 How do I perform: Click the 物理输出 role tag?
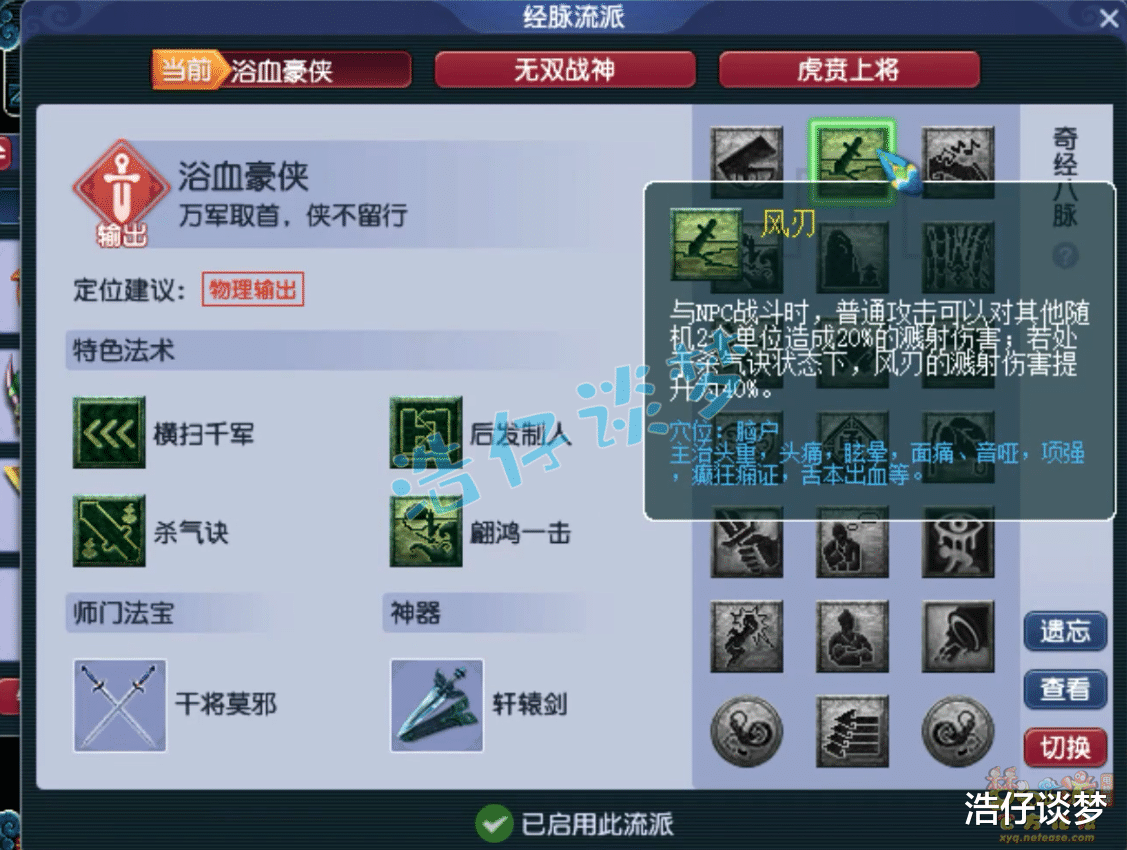click(253, 290)
